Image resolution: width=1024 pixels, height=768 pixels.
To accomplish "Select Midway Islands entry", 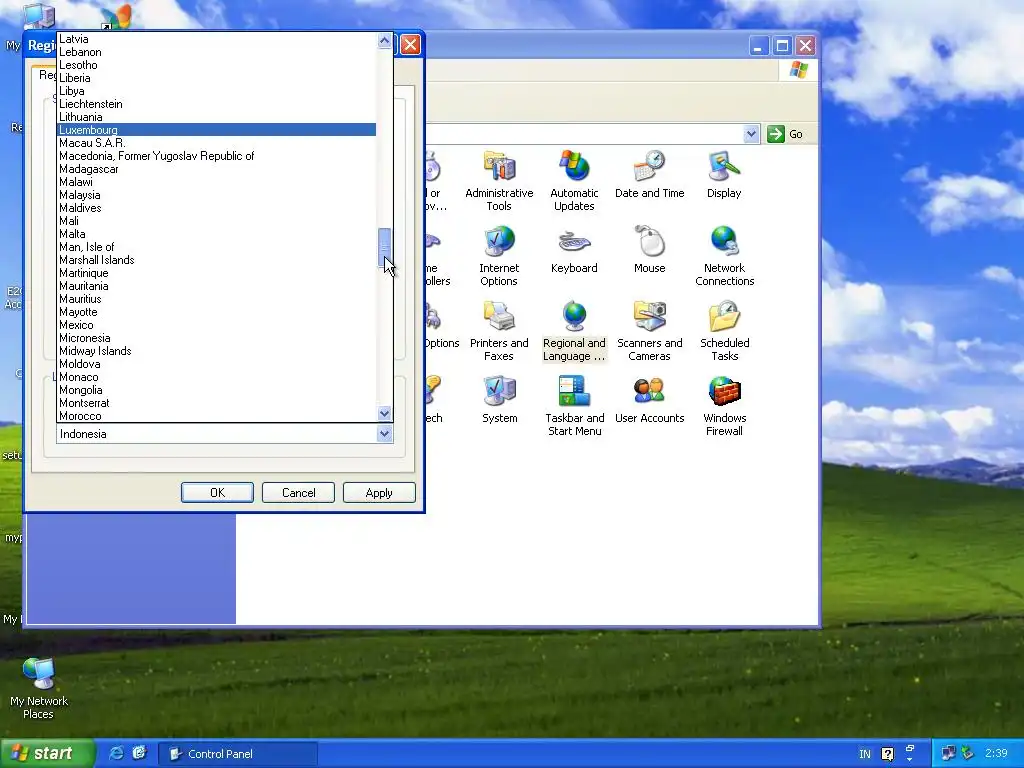I will pos(217,351).
